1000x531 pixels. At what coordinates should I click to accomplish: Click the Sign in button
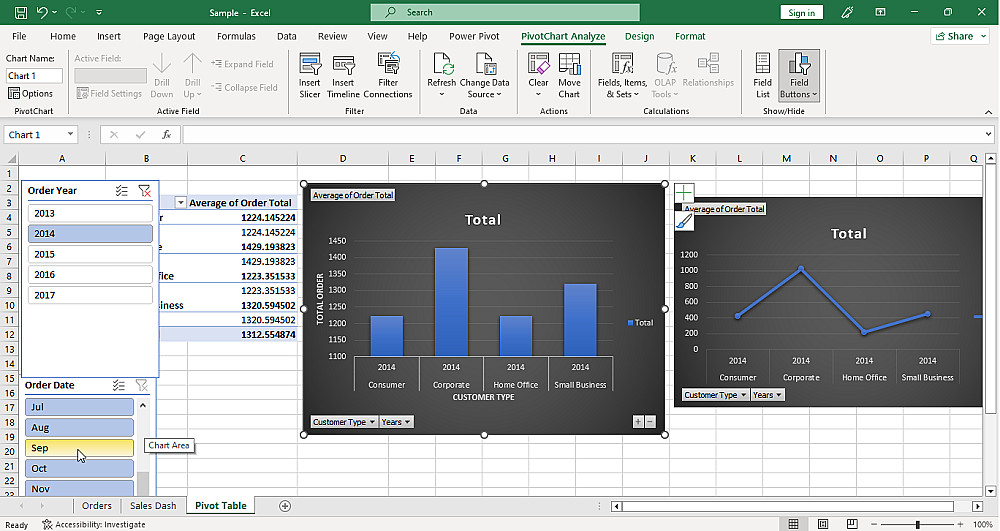click(801, 12)
